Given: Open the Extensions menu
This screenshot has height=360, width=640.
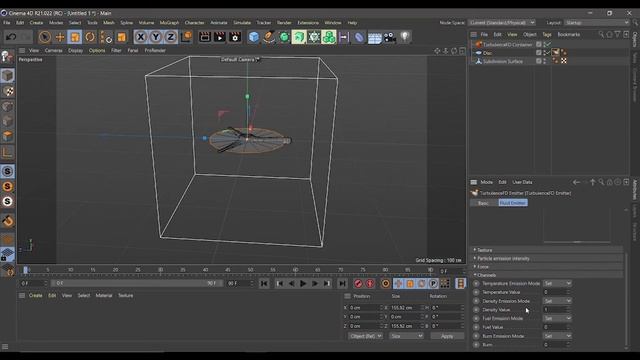Looking at the screenshot, I should [x=308, y=22].
